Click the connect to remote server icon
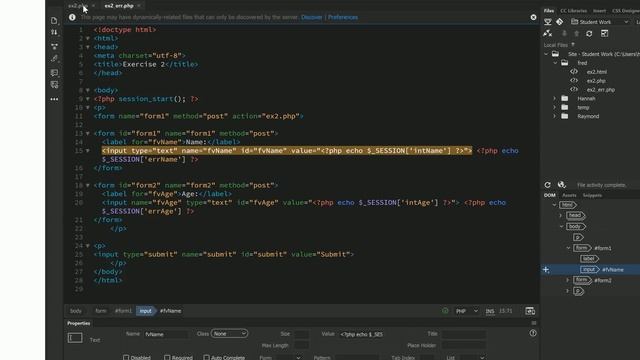 click(548, 22)
